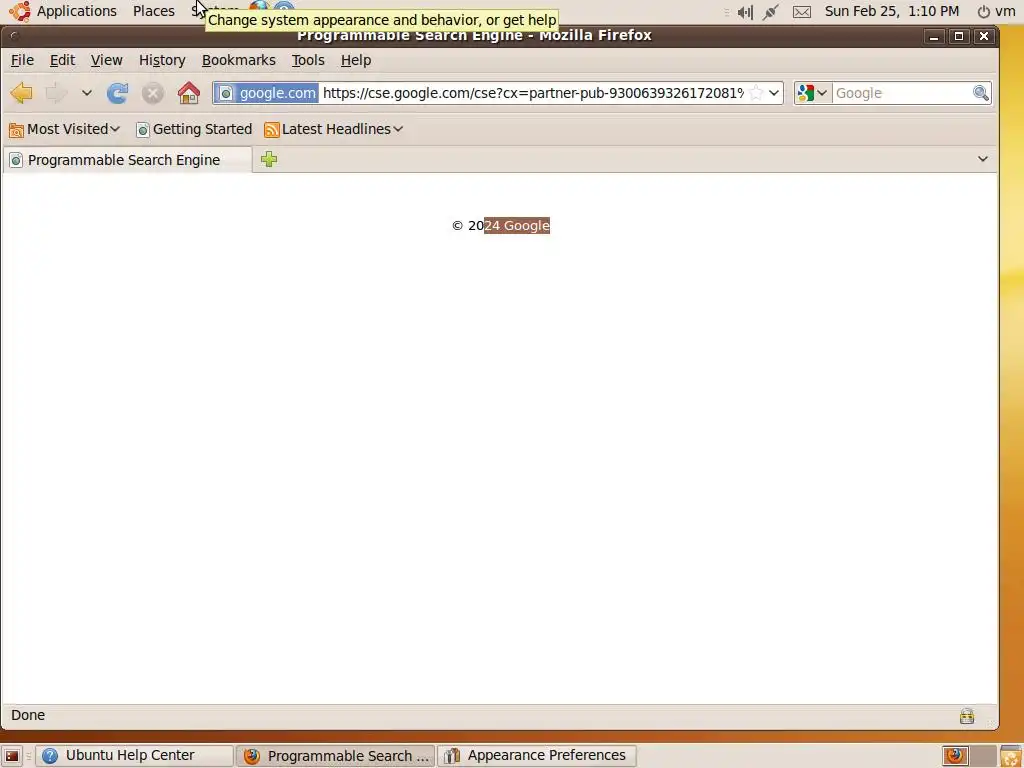Open the vm power session menu
The width and height of the screenshot is (1024, 768).
click(996, 11)
